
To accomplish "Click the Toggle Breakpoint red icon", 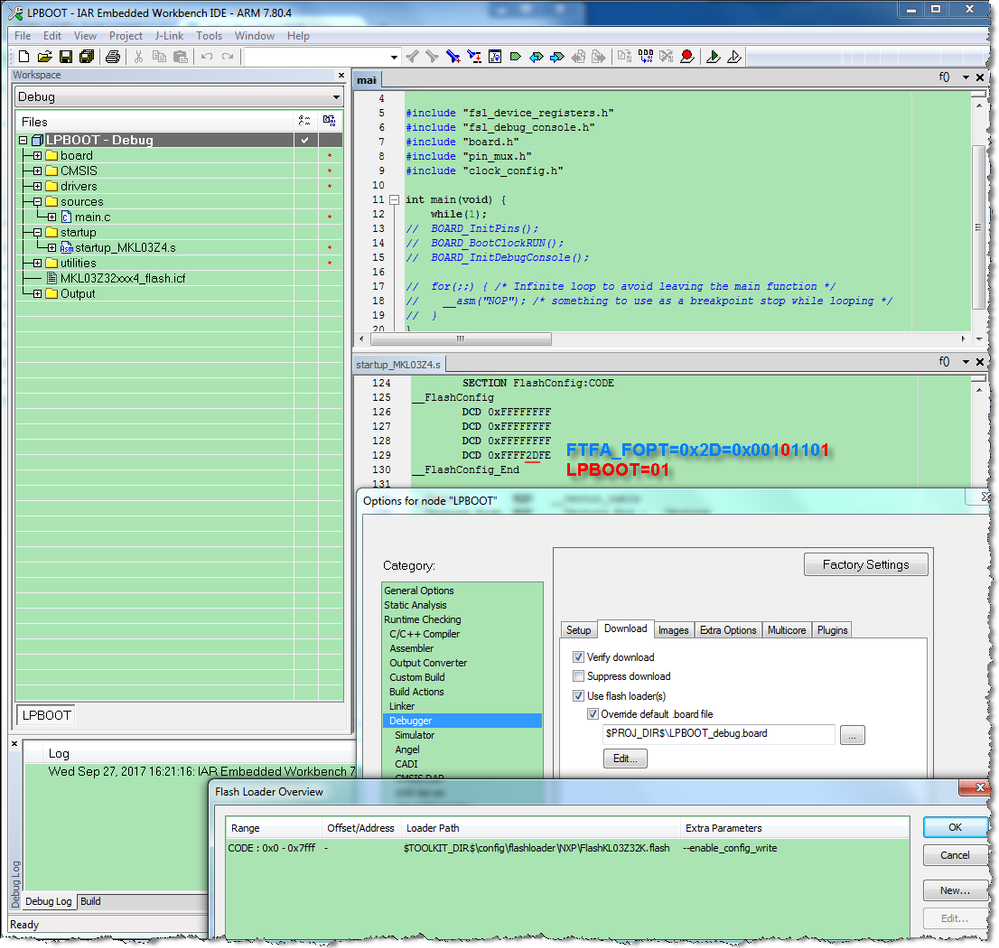I will coord(687,57).
